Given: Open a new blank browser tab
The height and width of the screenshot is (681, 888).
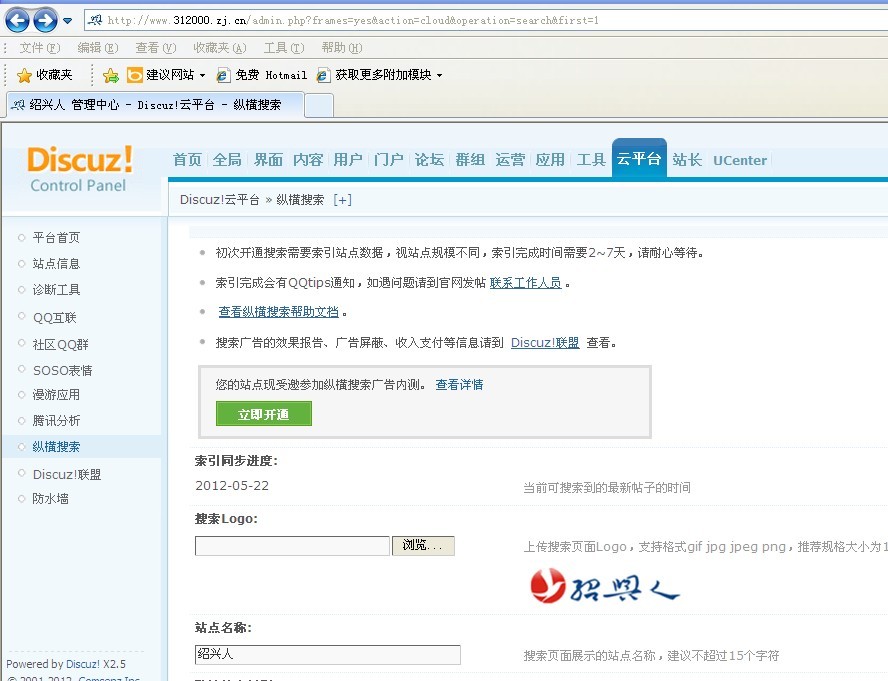Looking at the screenshot, I should (x=319, y=106).
